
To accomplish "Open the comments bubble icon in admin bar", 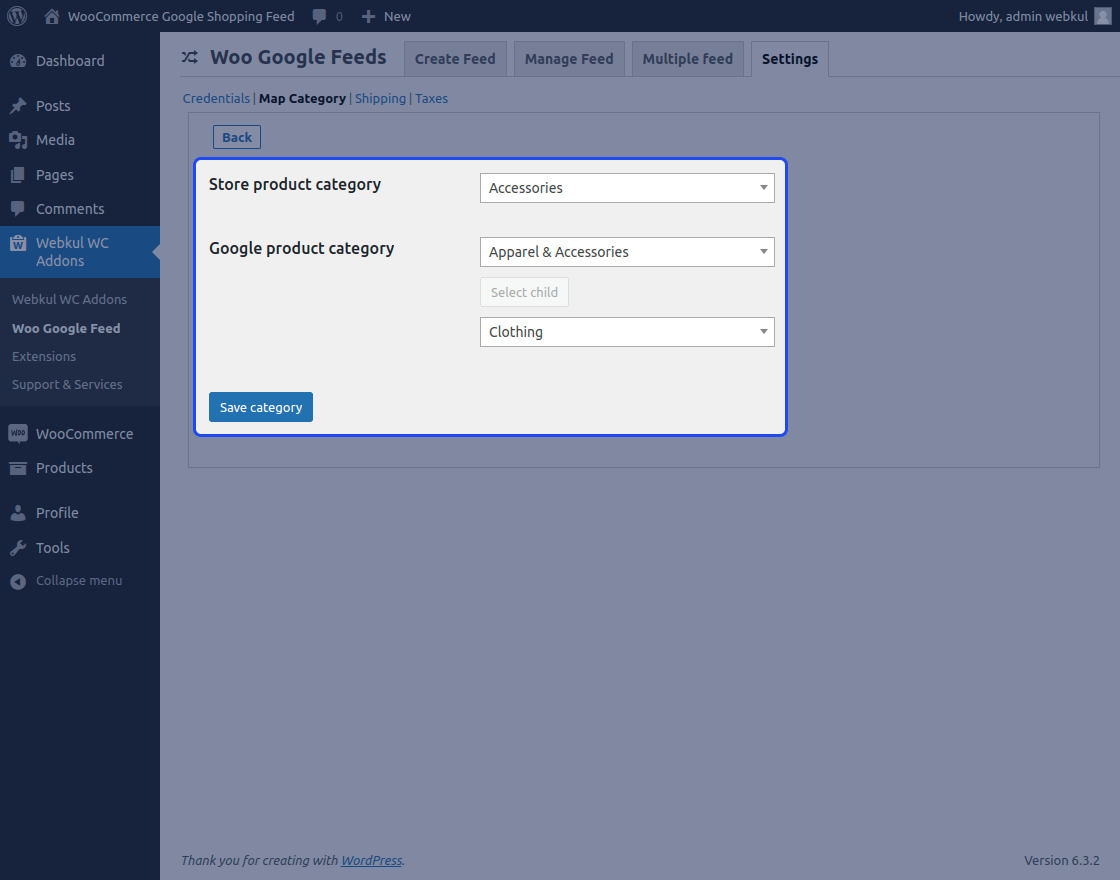I will point(319,16).
